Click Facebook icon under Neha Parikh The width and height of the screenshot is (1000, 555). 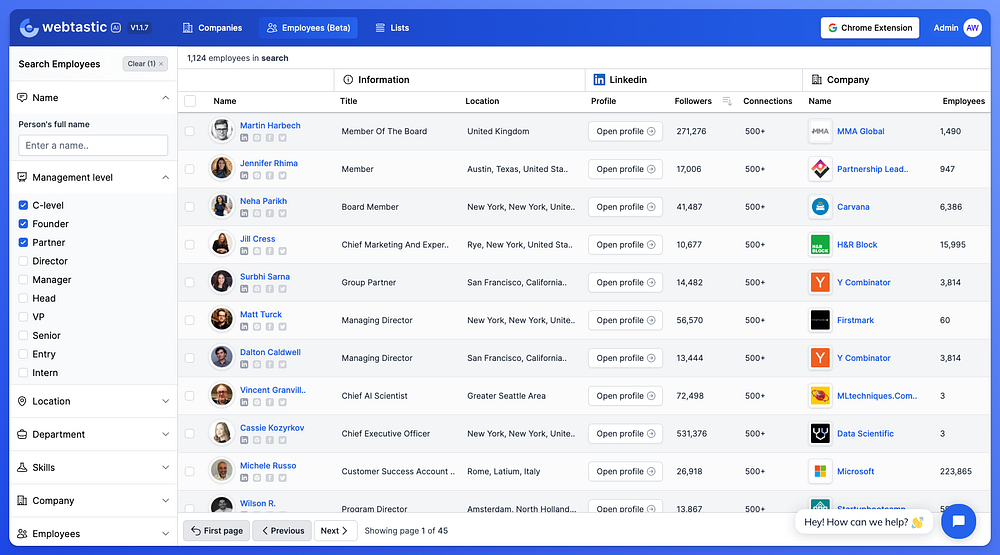click(270, 213)
